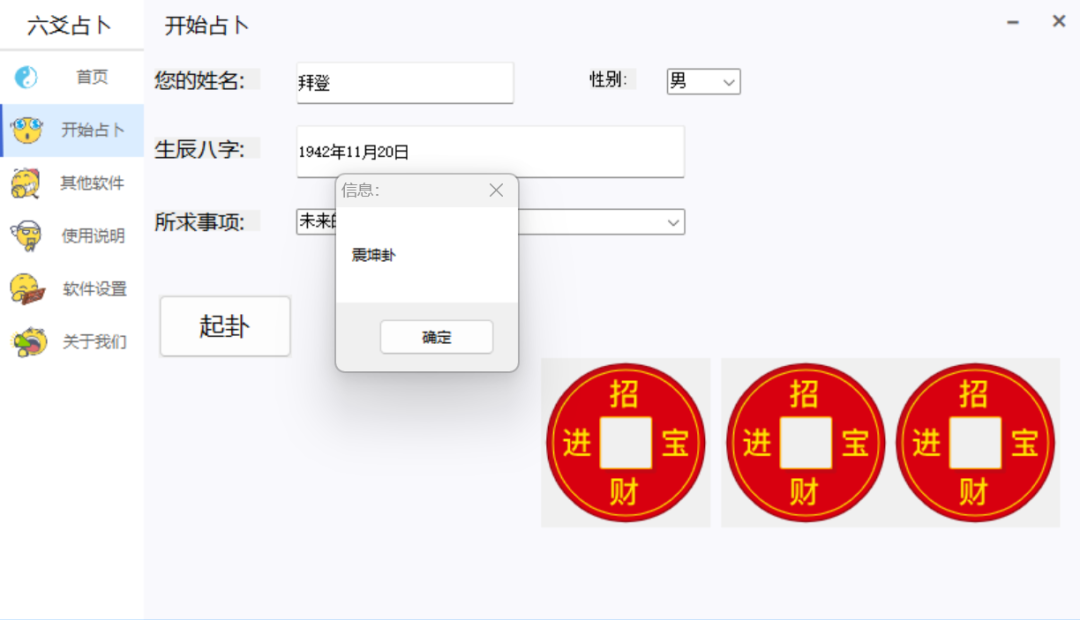Click the emoji icon beside 软件设置
1080x620 pixels.
pos(28,289)
